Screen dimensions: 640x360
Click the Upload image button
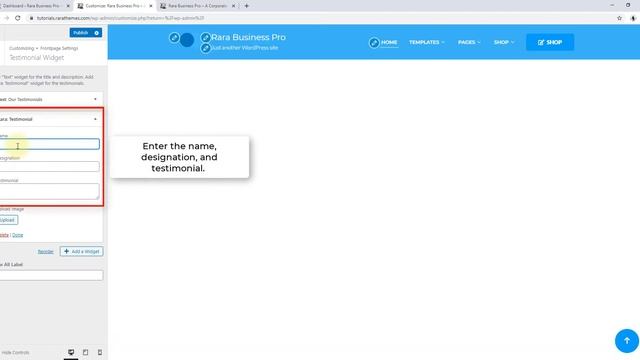(x=8, y=220)
